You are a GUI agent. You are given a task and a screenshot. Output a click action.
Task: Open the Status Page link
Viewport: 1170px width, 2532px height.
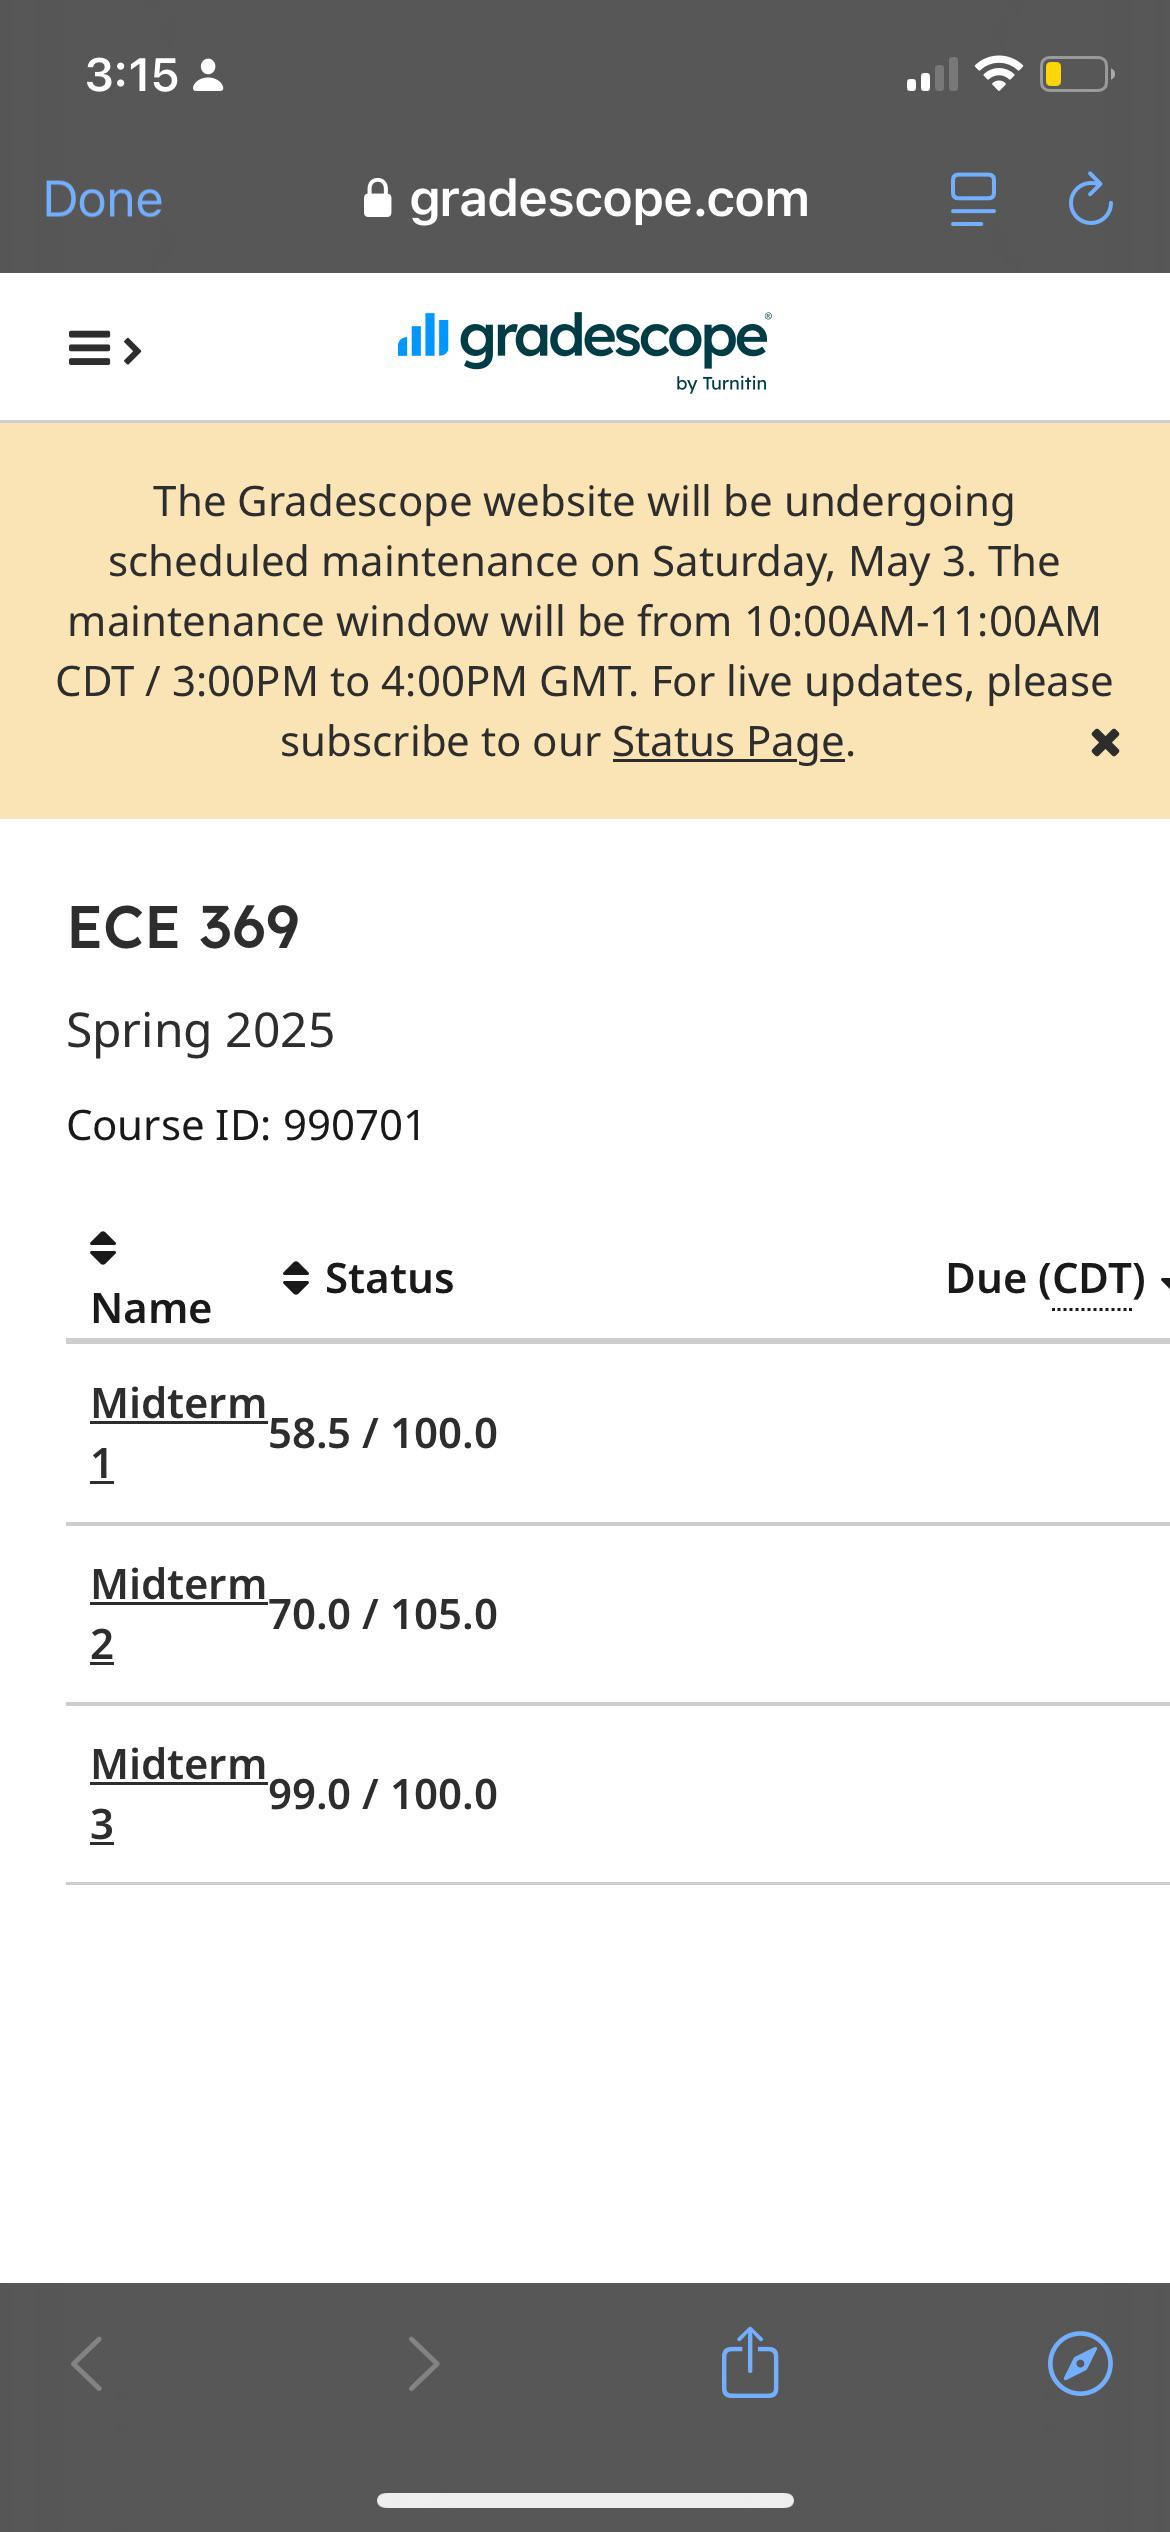click(728, 742)
